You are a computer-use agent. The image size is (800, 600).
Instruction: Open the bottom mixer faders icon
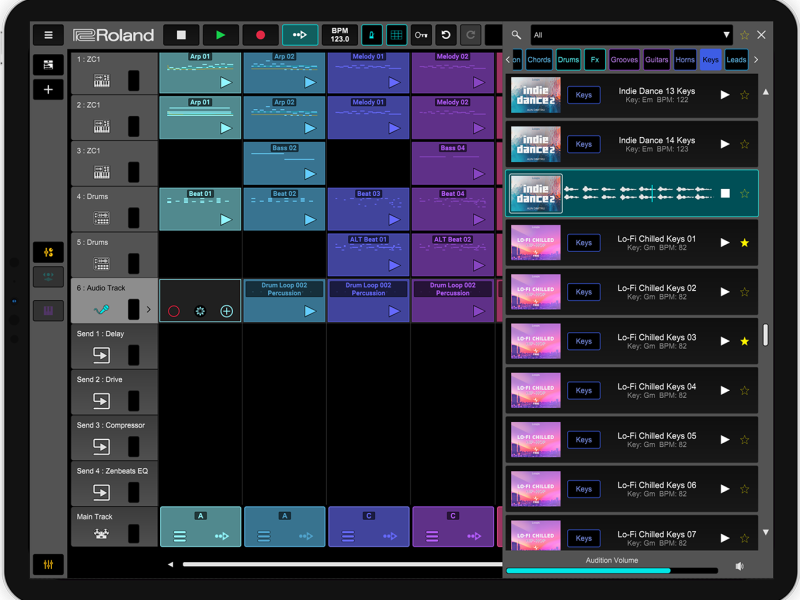click(x=48, y=564)
